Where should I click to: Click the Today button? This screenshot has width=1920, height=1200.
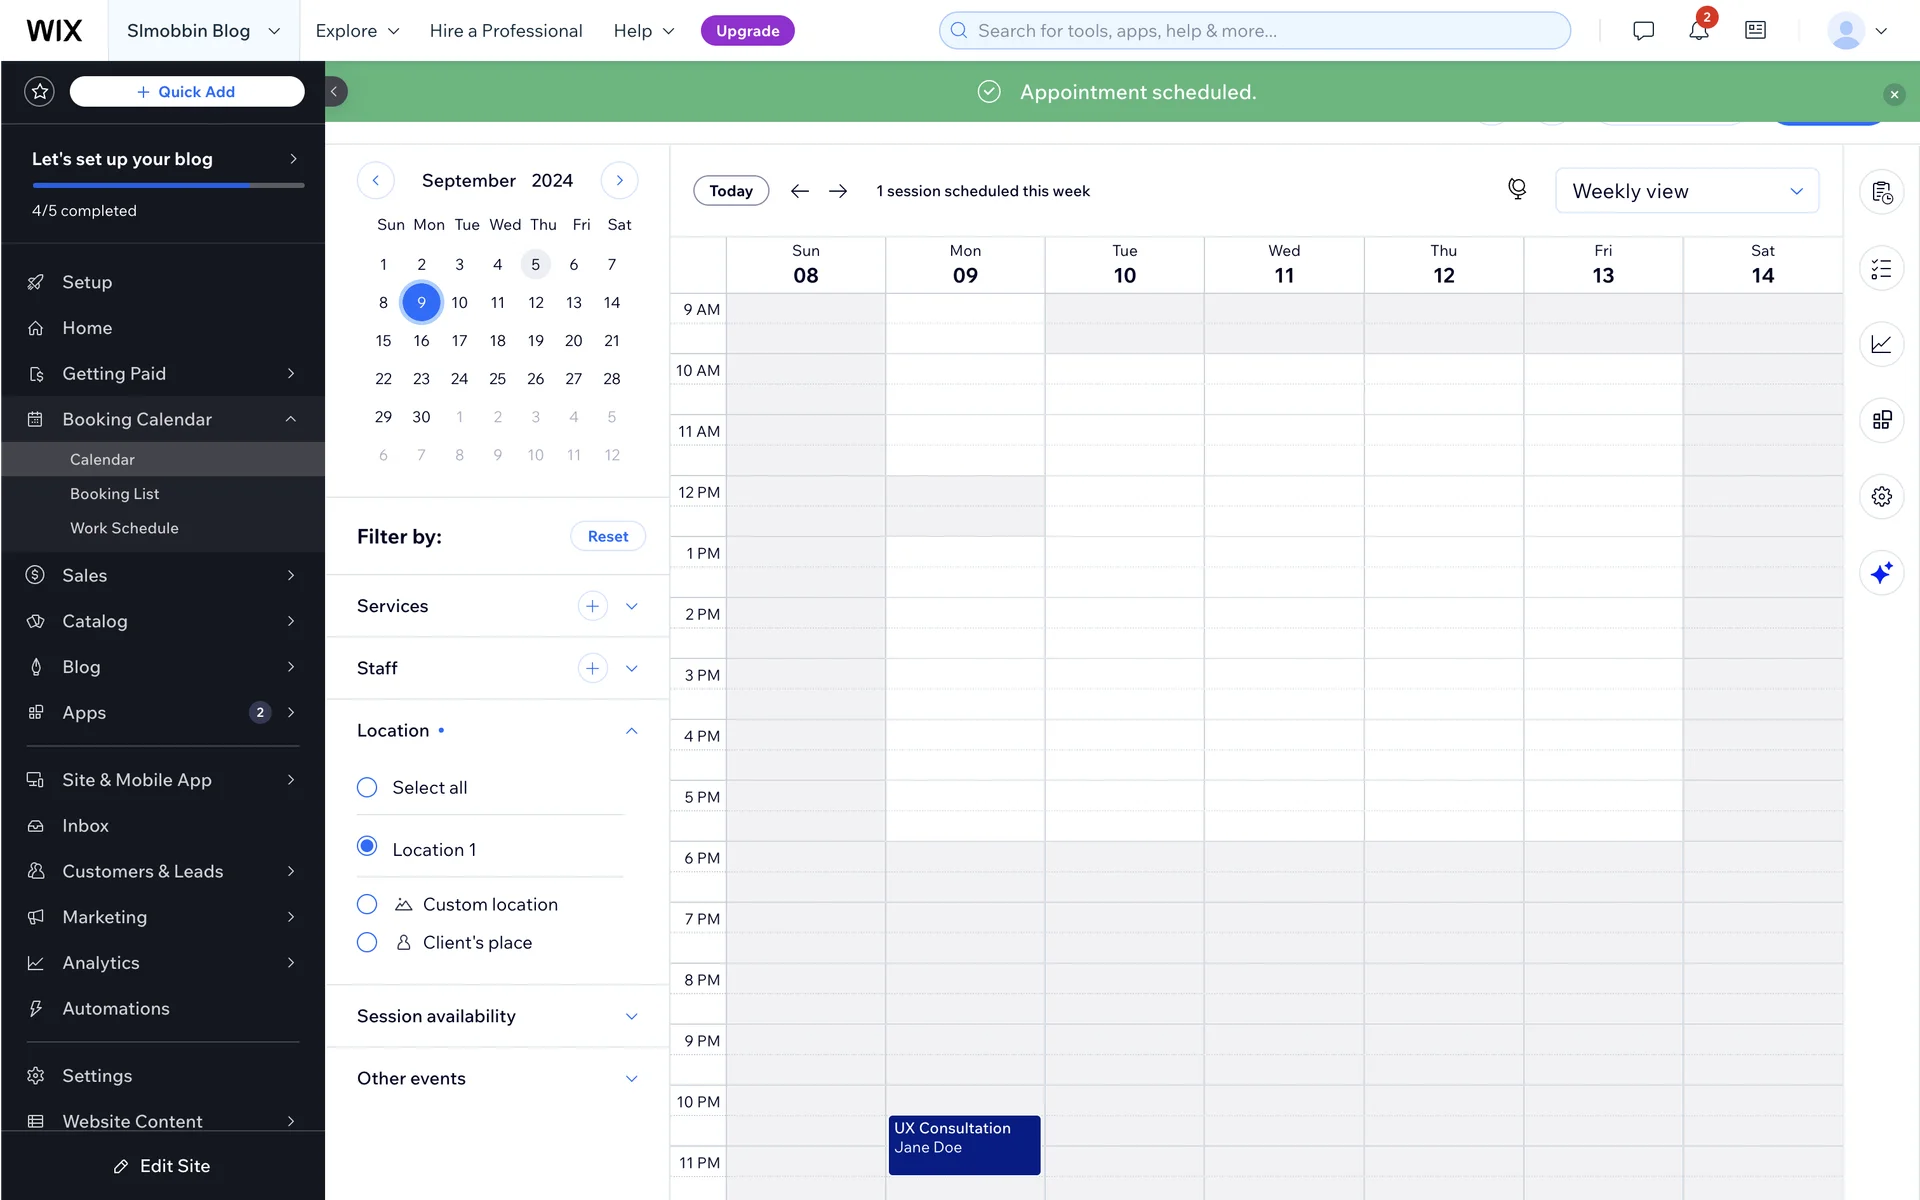point(730,191)
